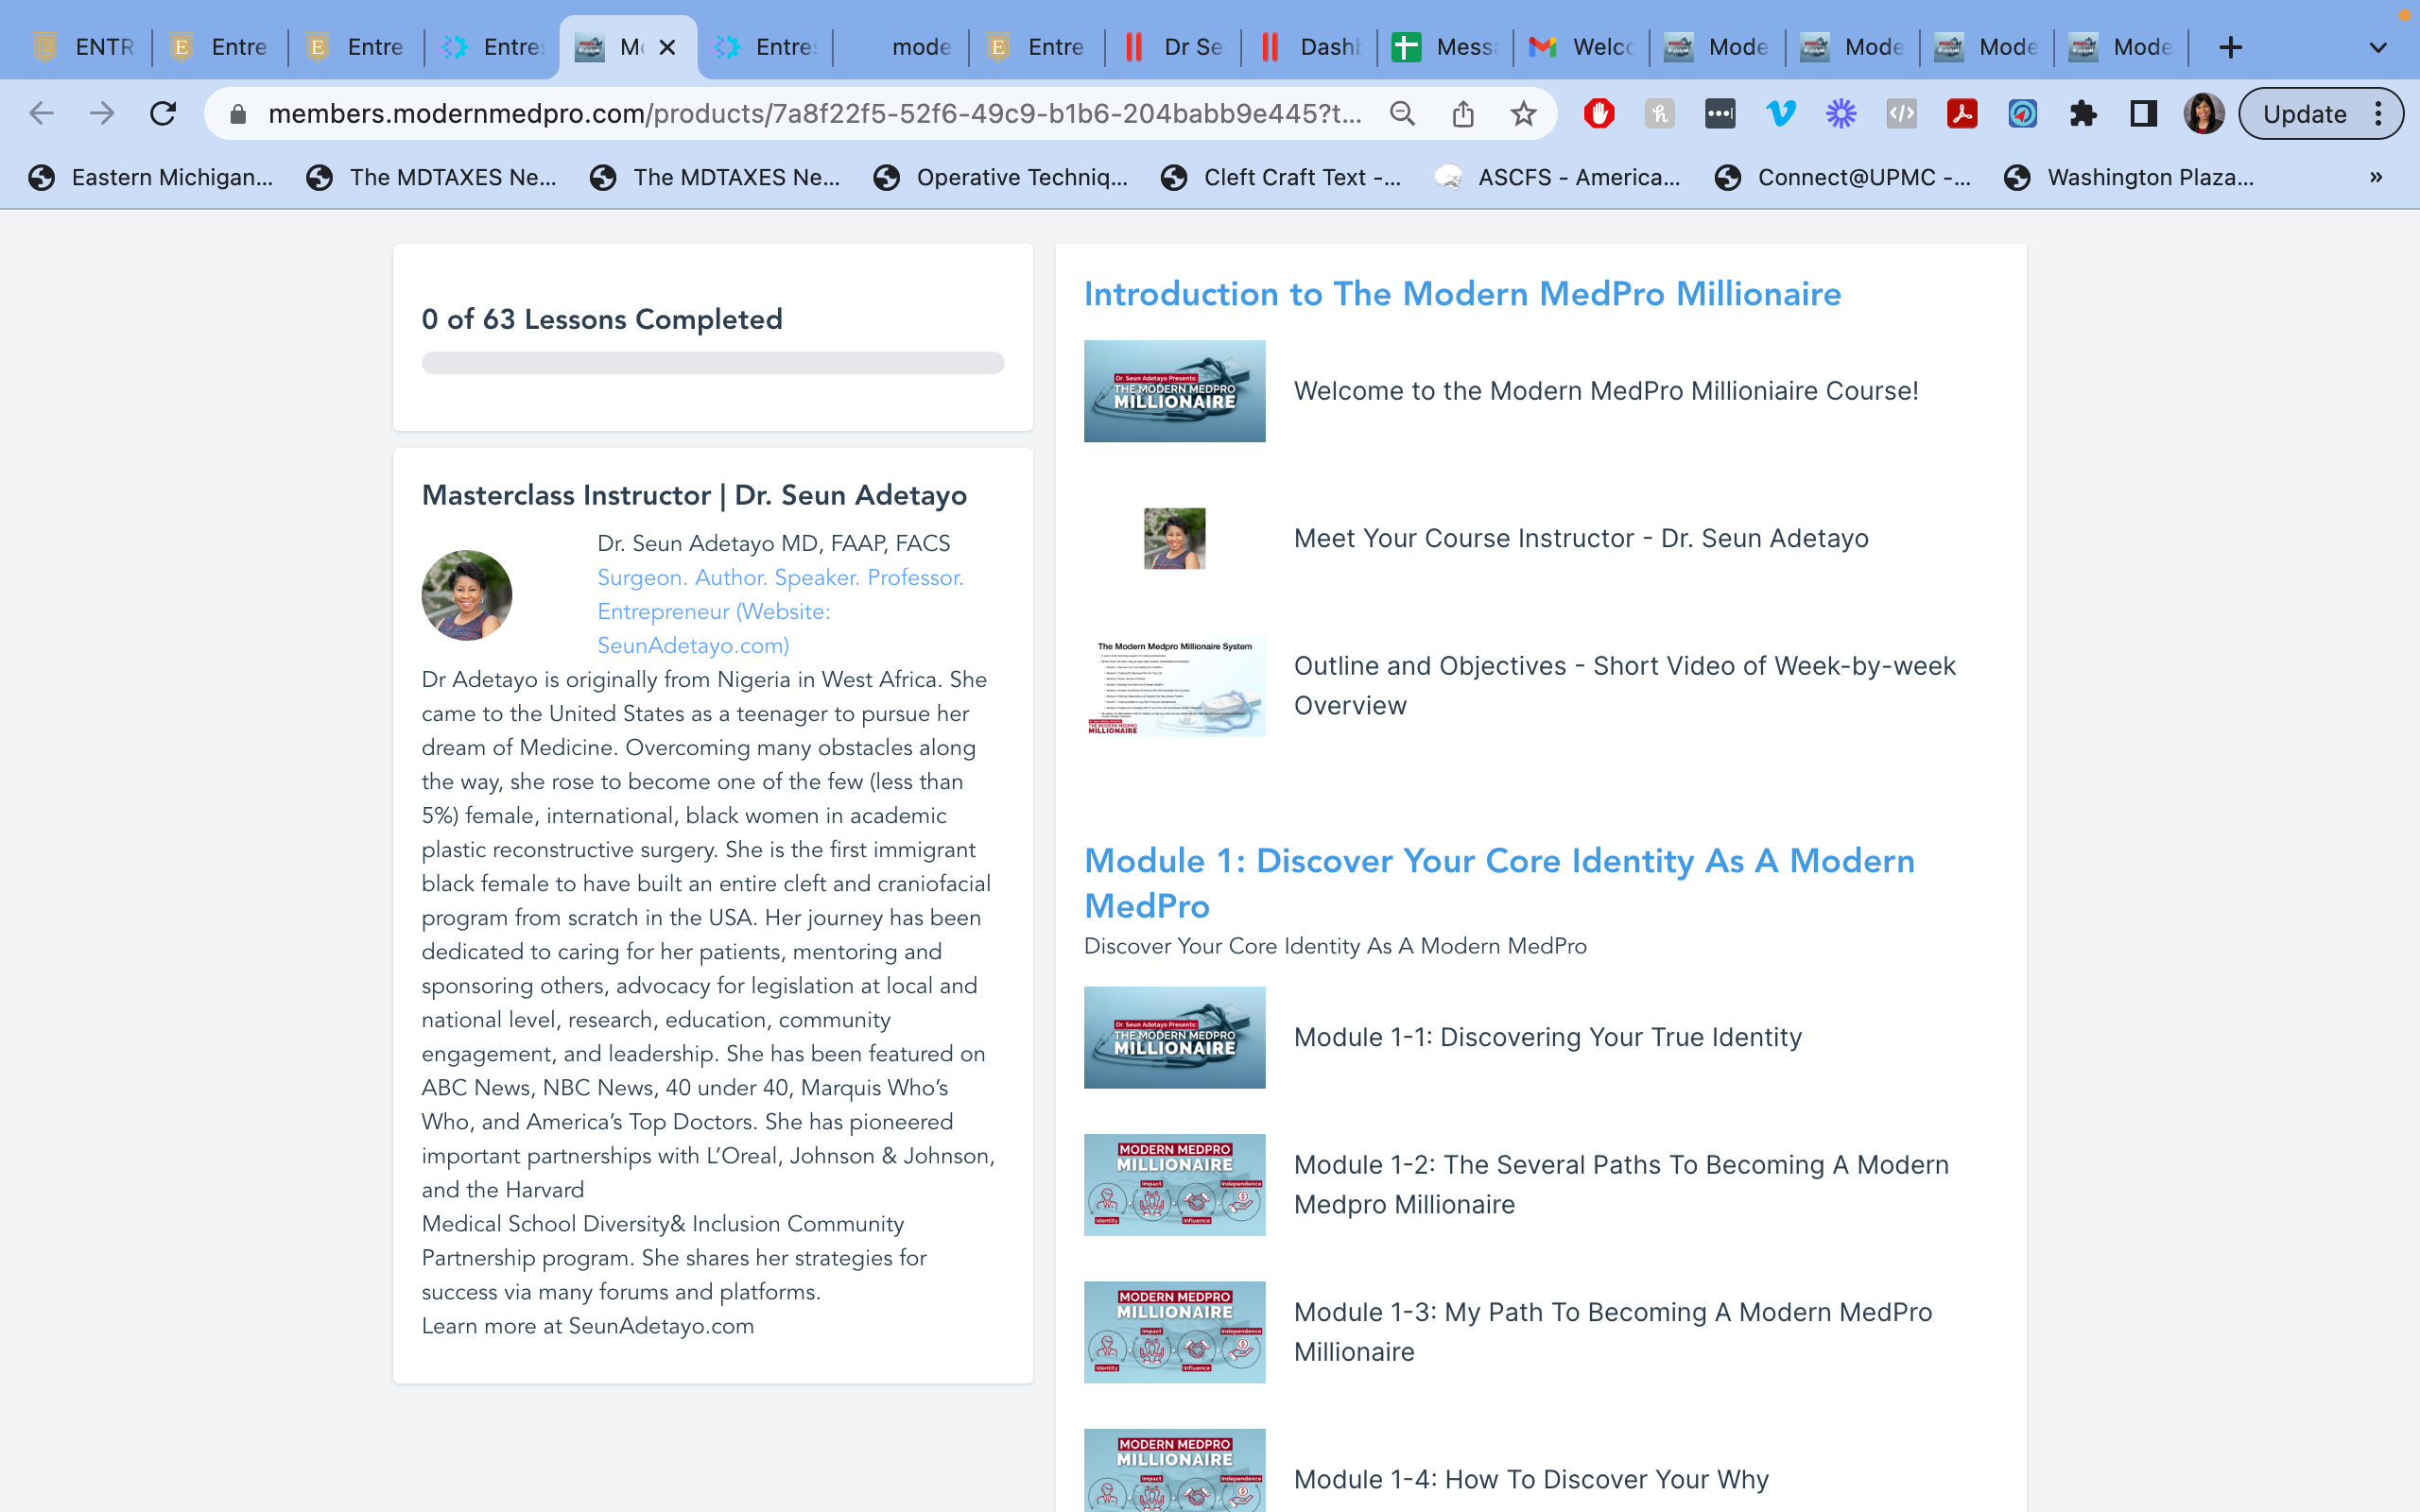Open the Meet Your Course Instructor thumbnail

[x=1174, y=538]
